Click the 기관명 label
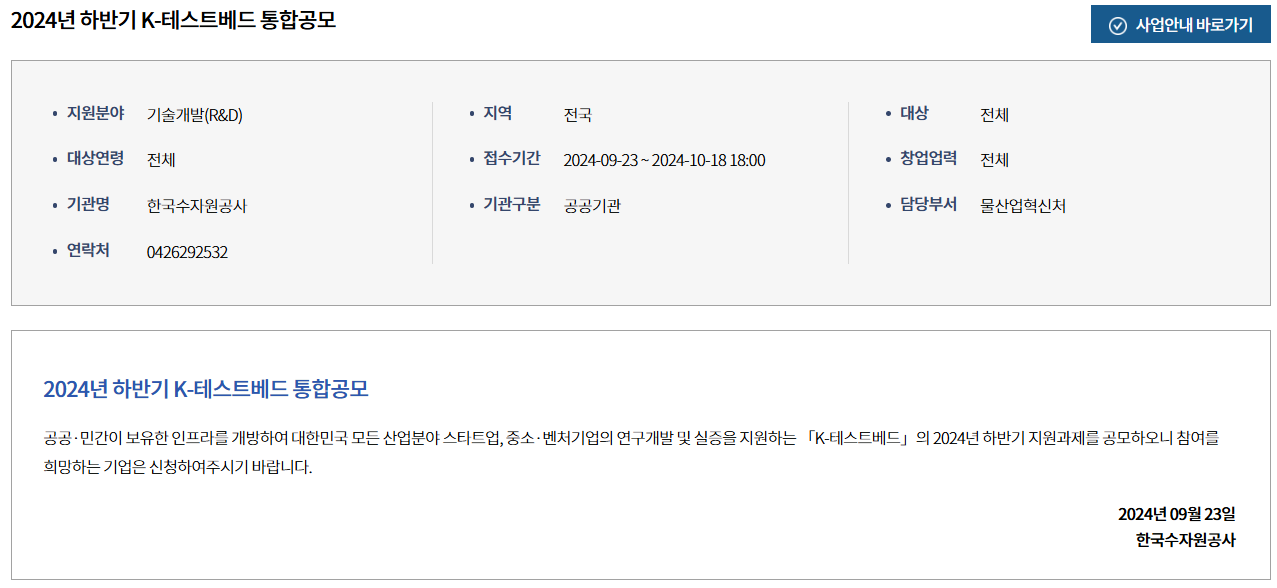 (88, 204)
